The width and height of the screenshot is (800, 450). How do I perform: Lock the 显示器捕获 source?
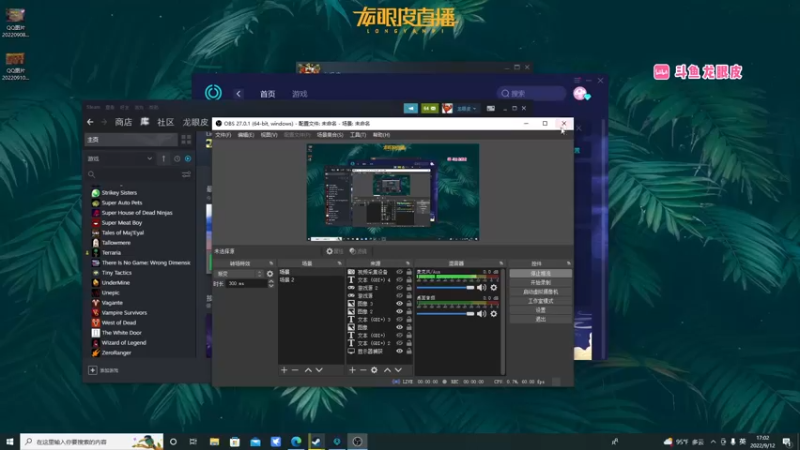[409, 351]
